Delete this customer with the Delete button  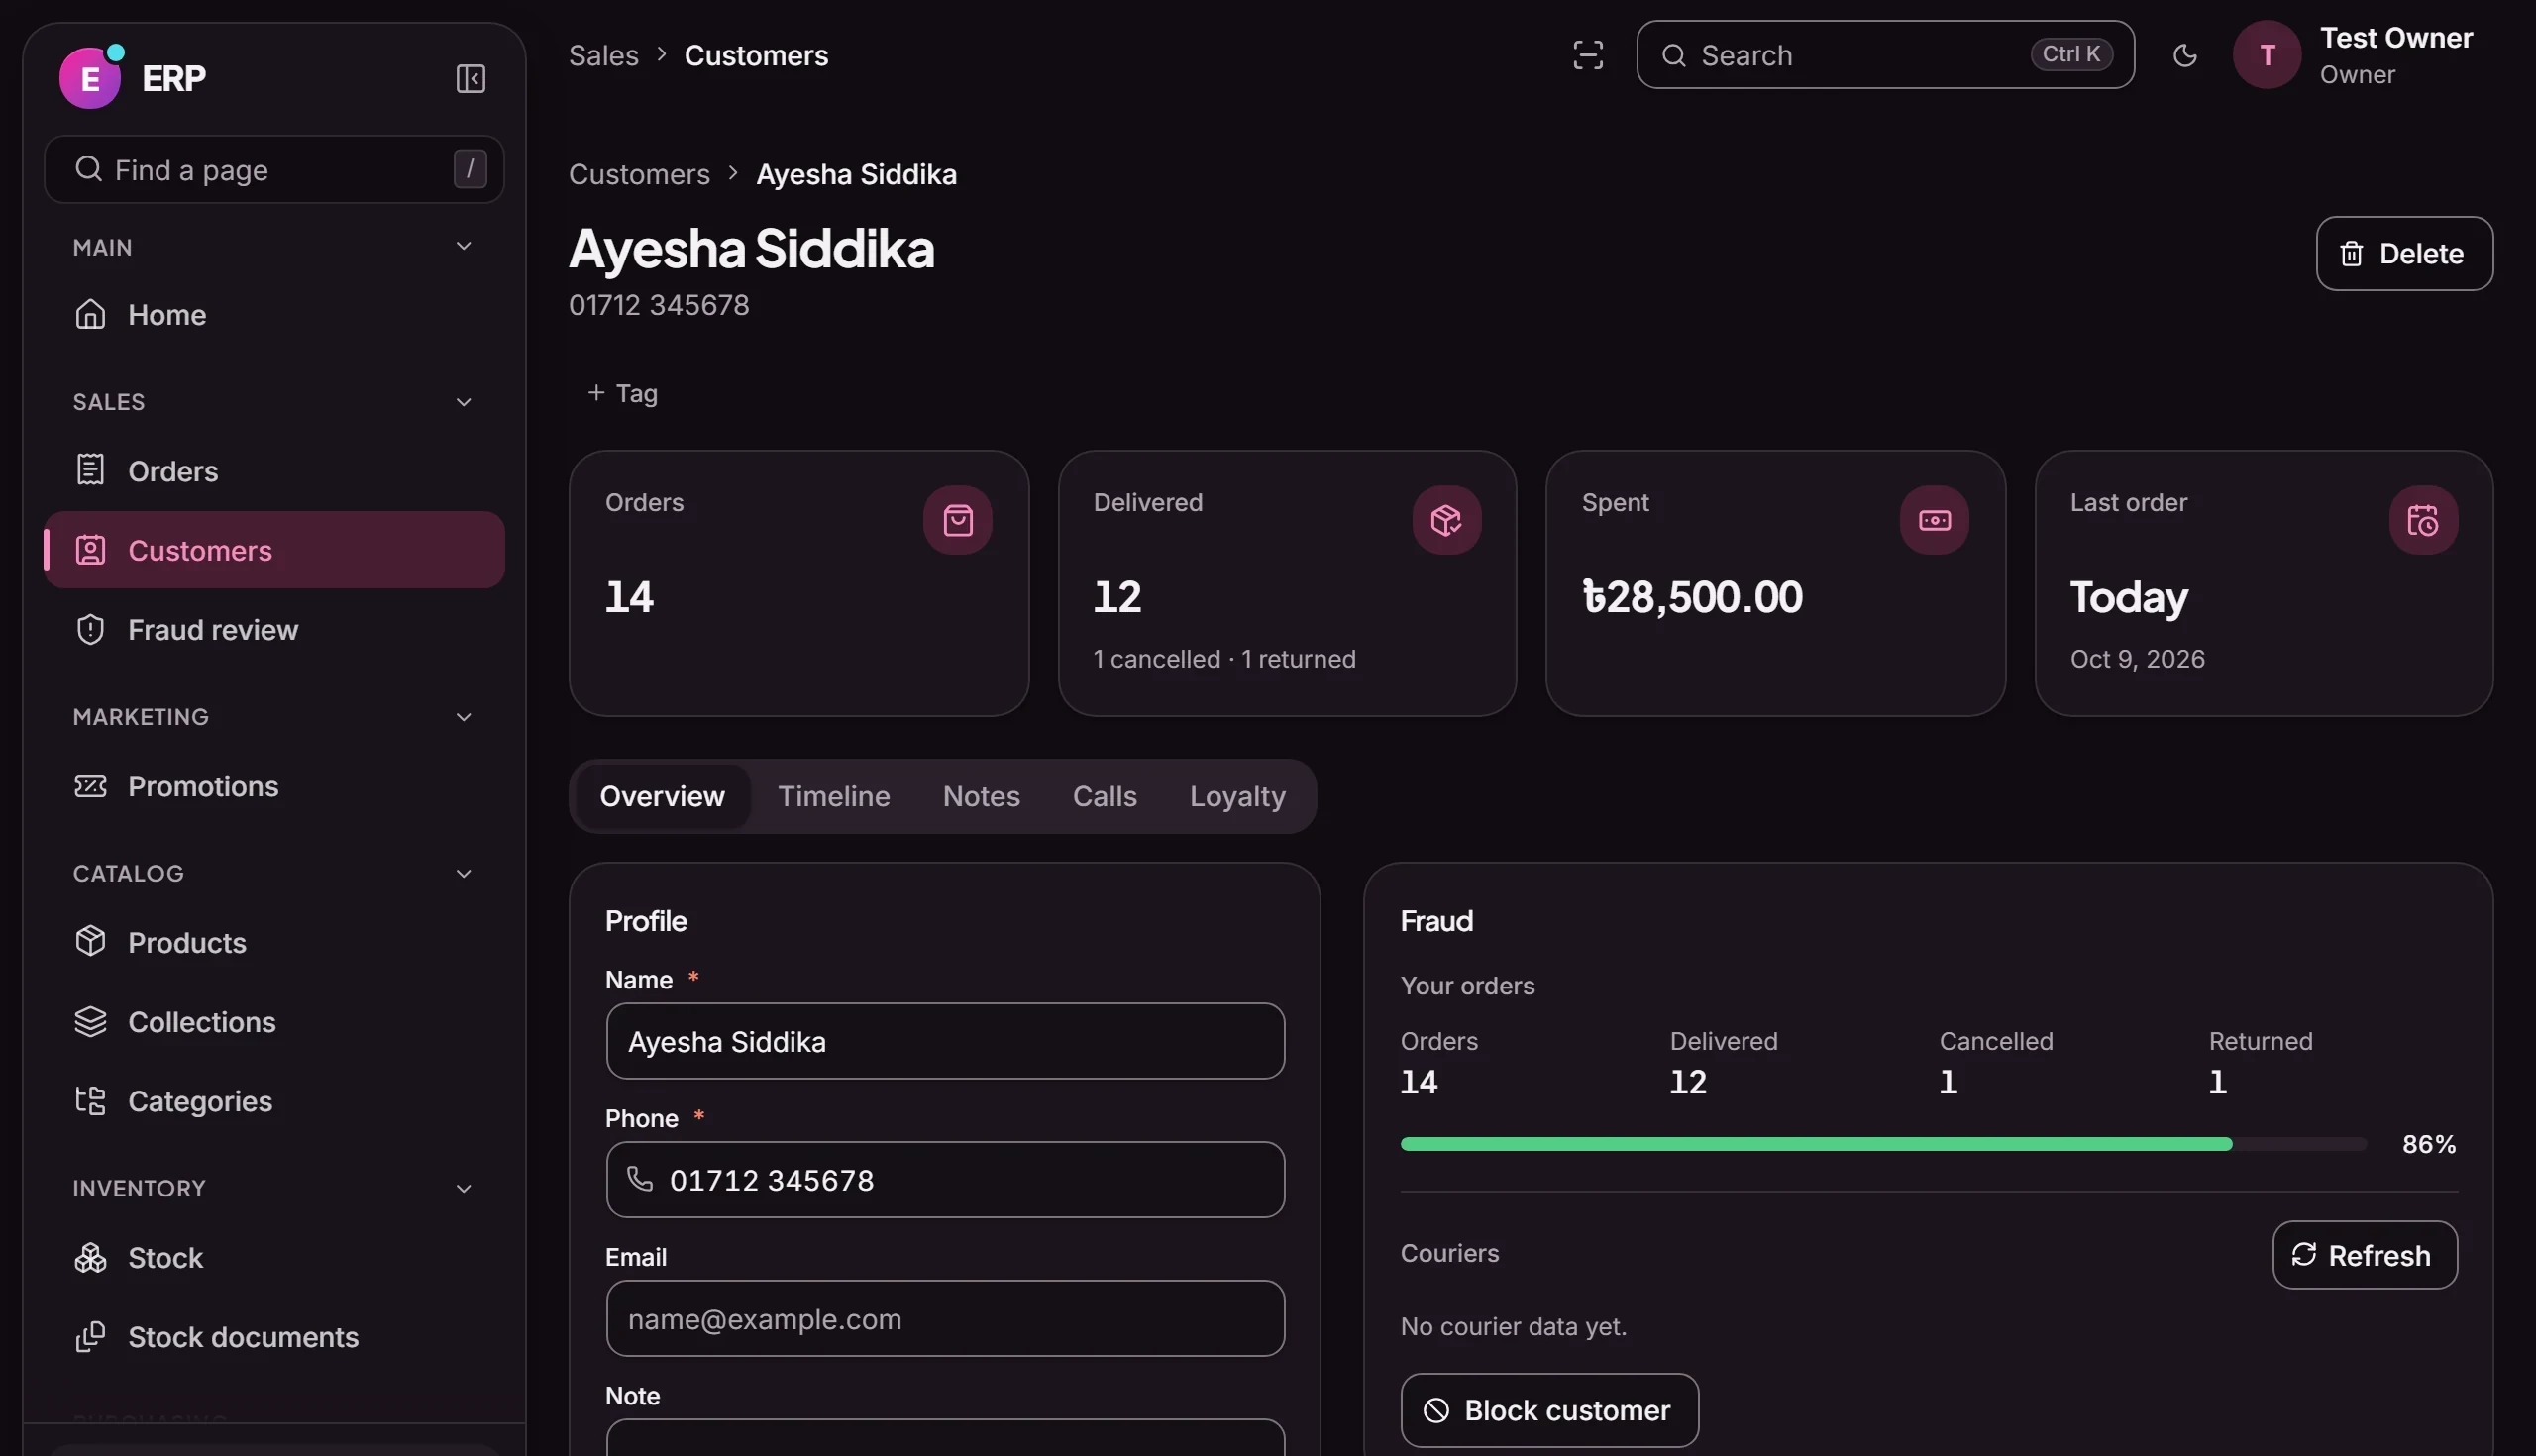click(x=2404, y=253)
